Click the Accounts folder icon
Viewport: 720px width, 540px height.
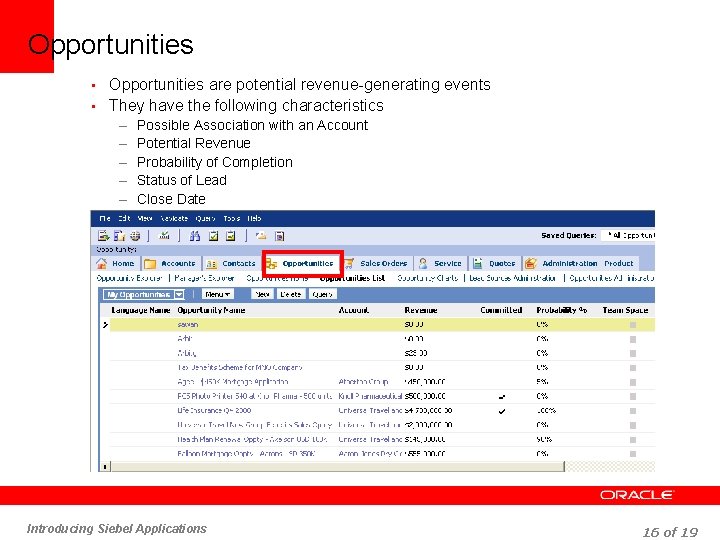(x=150, y=264)
